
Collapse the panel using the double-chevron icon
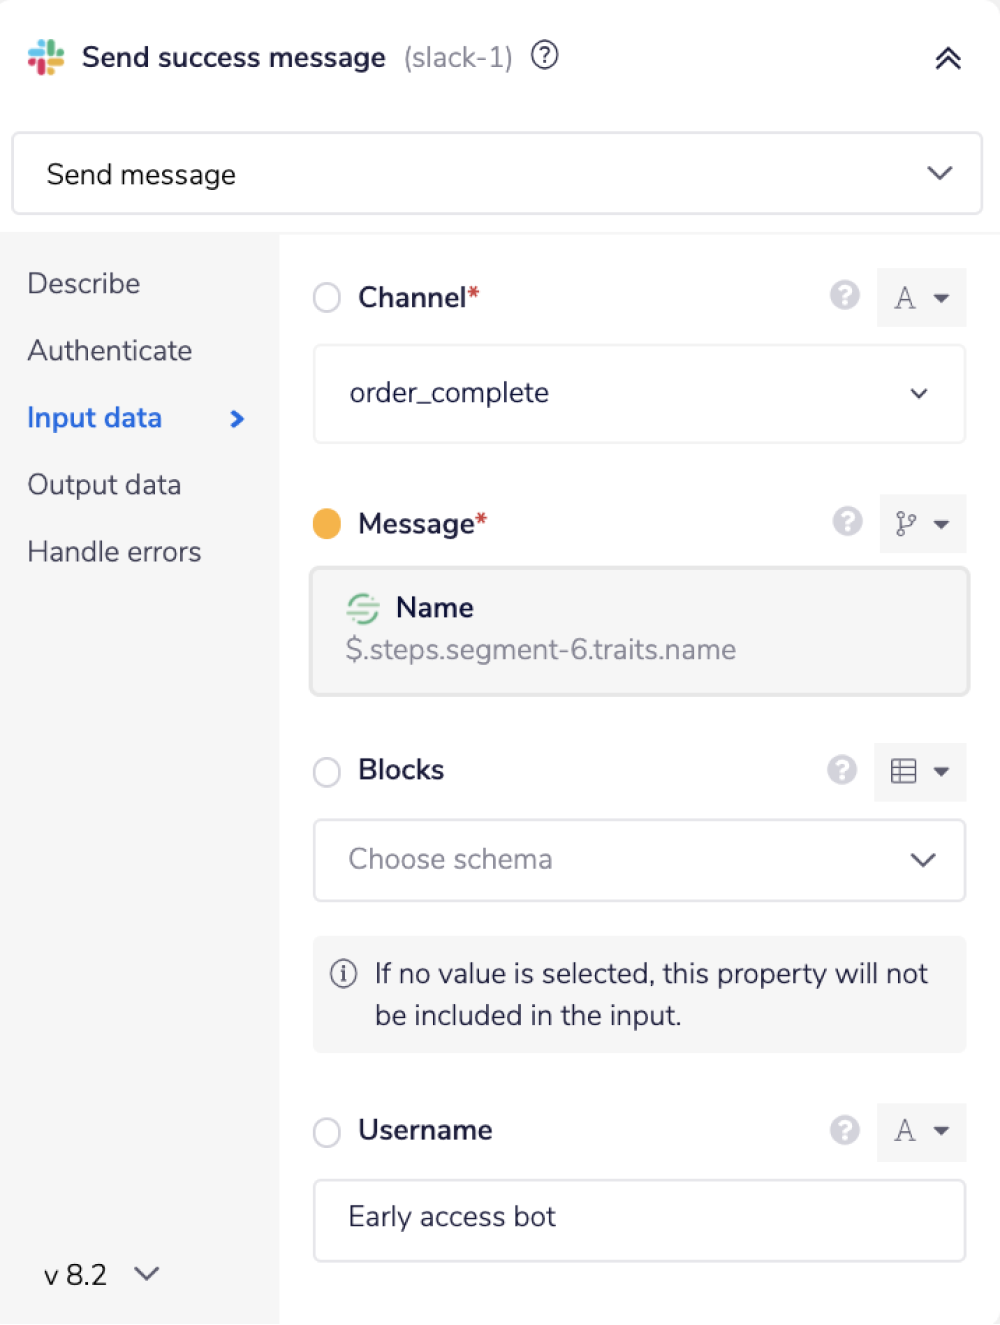click(947, 58)
